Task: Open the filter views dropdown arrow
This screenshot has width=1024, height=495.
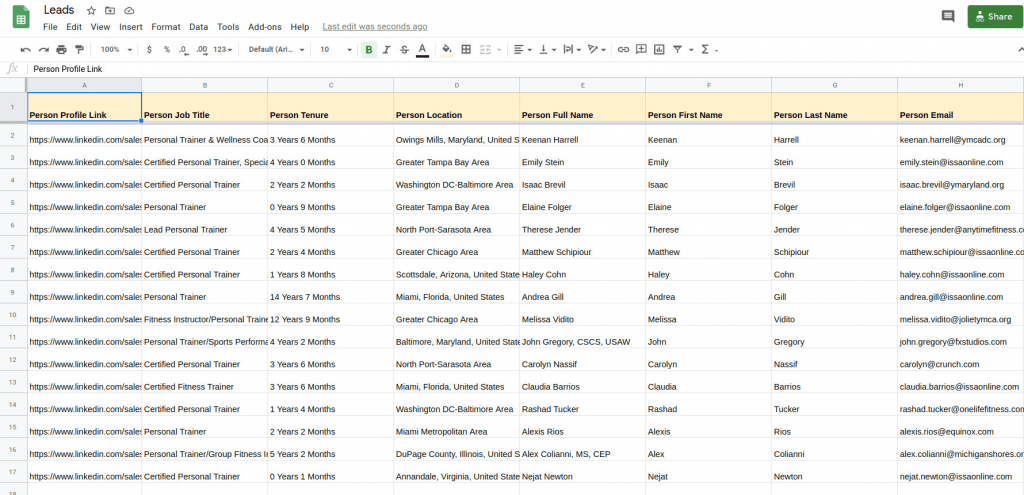Action: (x=691, y=50)
